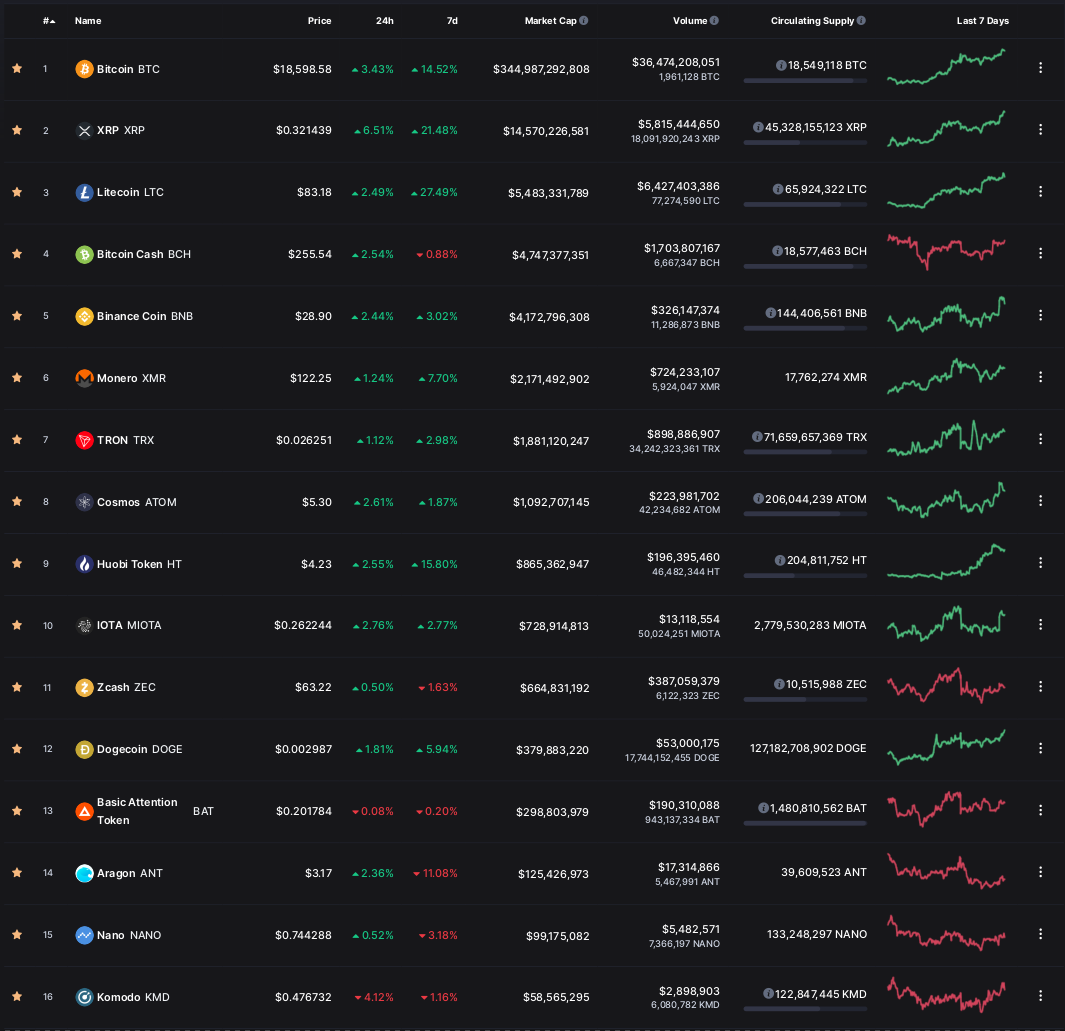Open the three-dot menu for XRP
The width and height of the screenshot is (1065, 1031).
[1041, 130]
